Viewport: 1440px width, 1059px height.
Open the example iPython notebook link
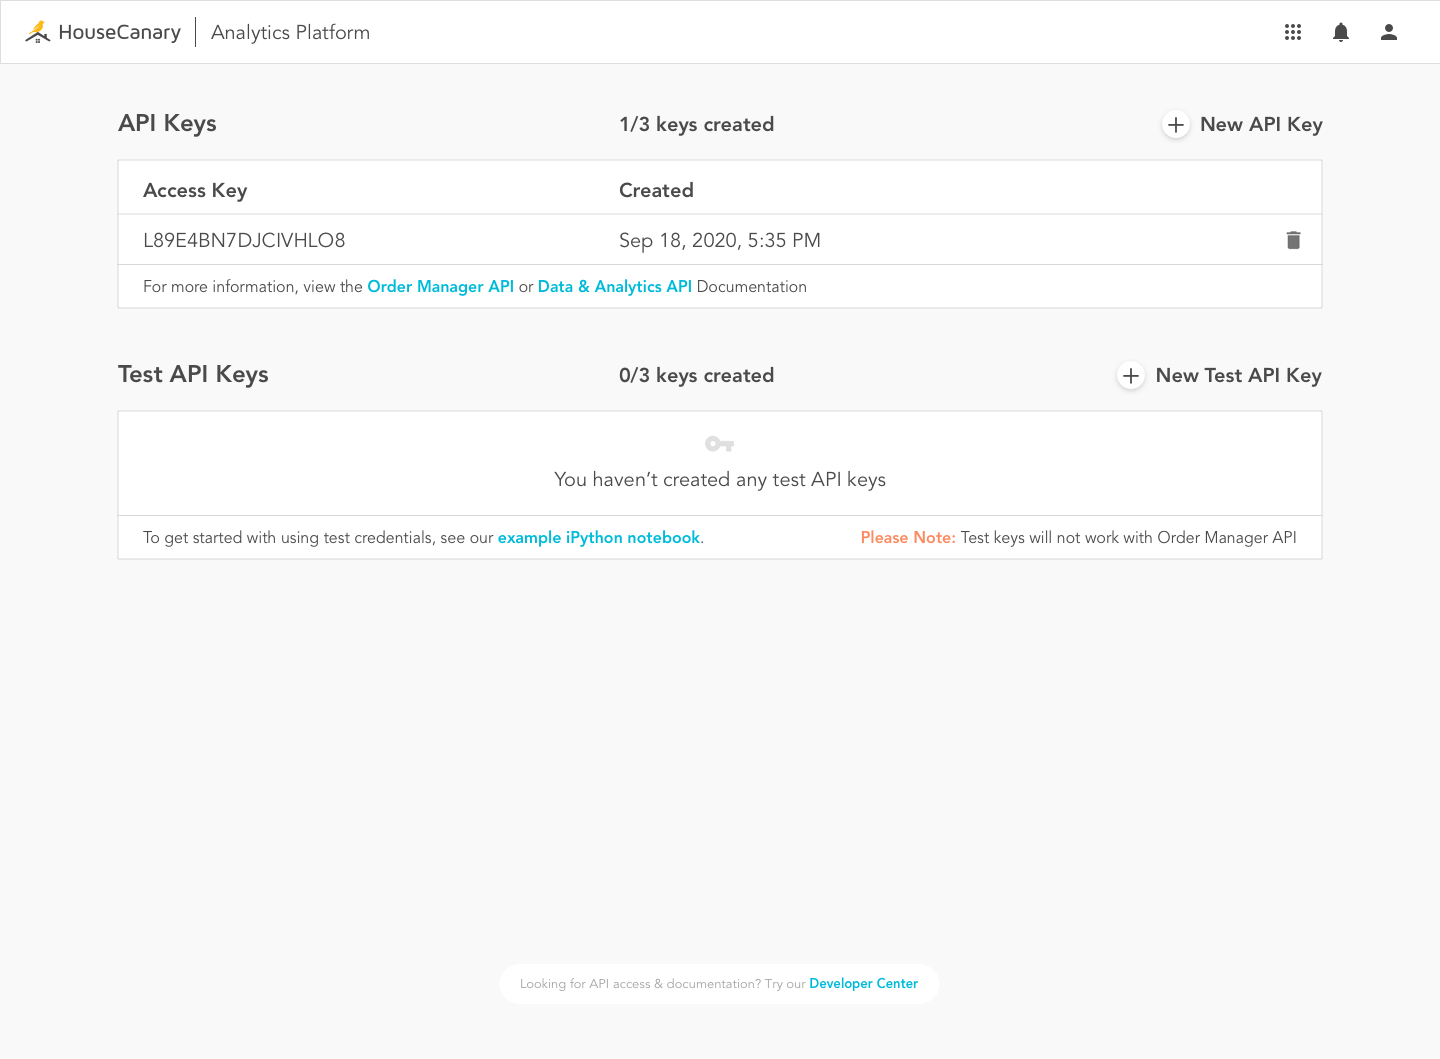point(598,537)
